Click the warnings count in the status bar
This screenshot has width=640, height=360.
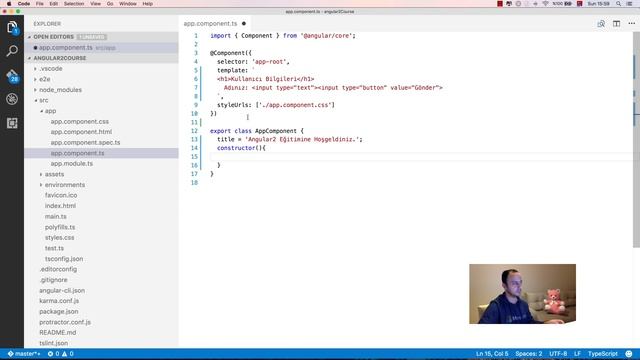pyautogui.click(x=68, y=354)
